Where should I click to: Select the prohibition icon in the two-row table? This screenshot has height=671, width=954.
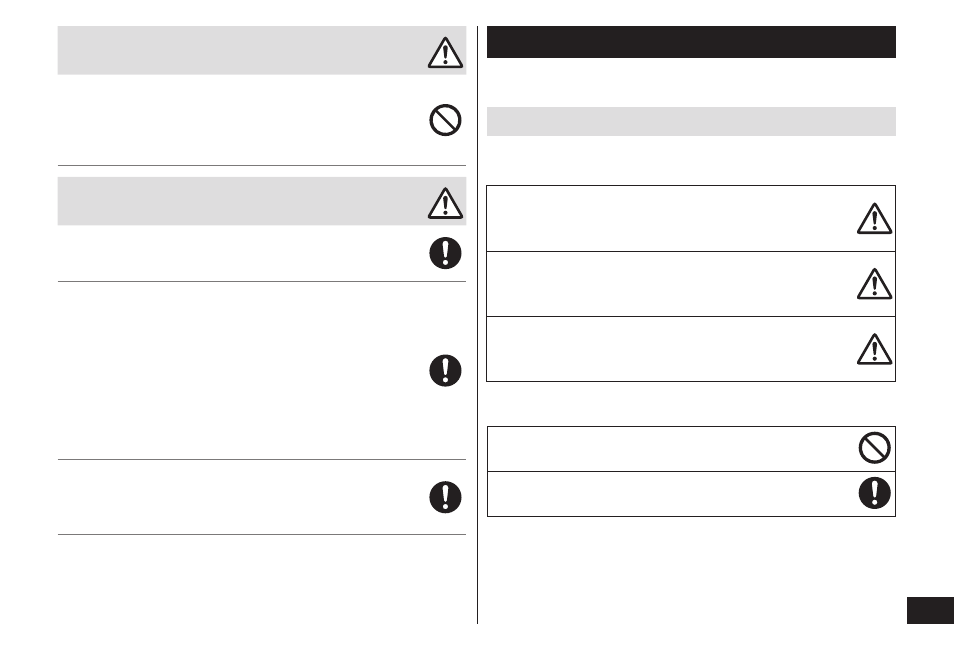click(x=874, y=448)
